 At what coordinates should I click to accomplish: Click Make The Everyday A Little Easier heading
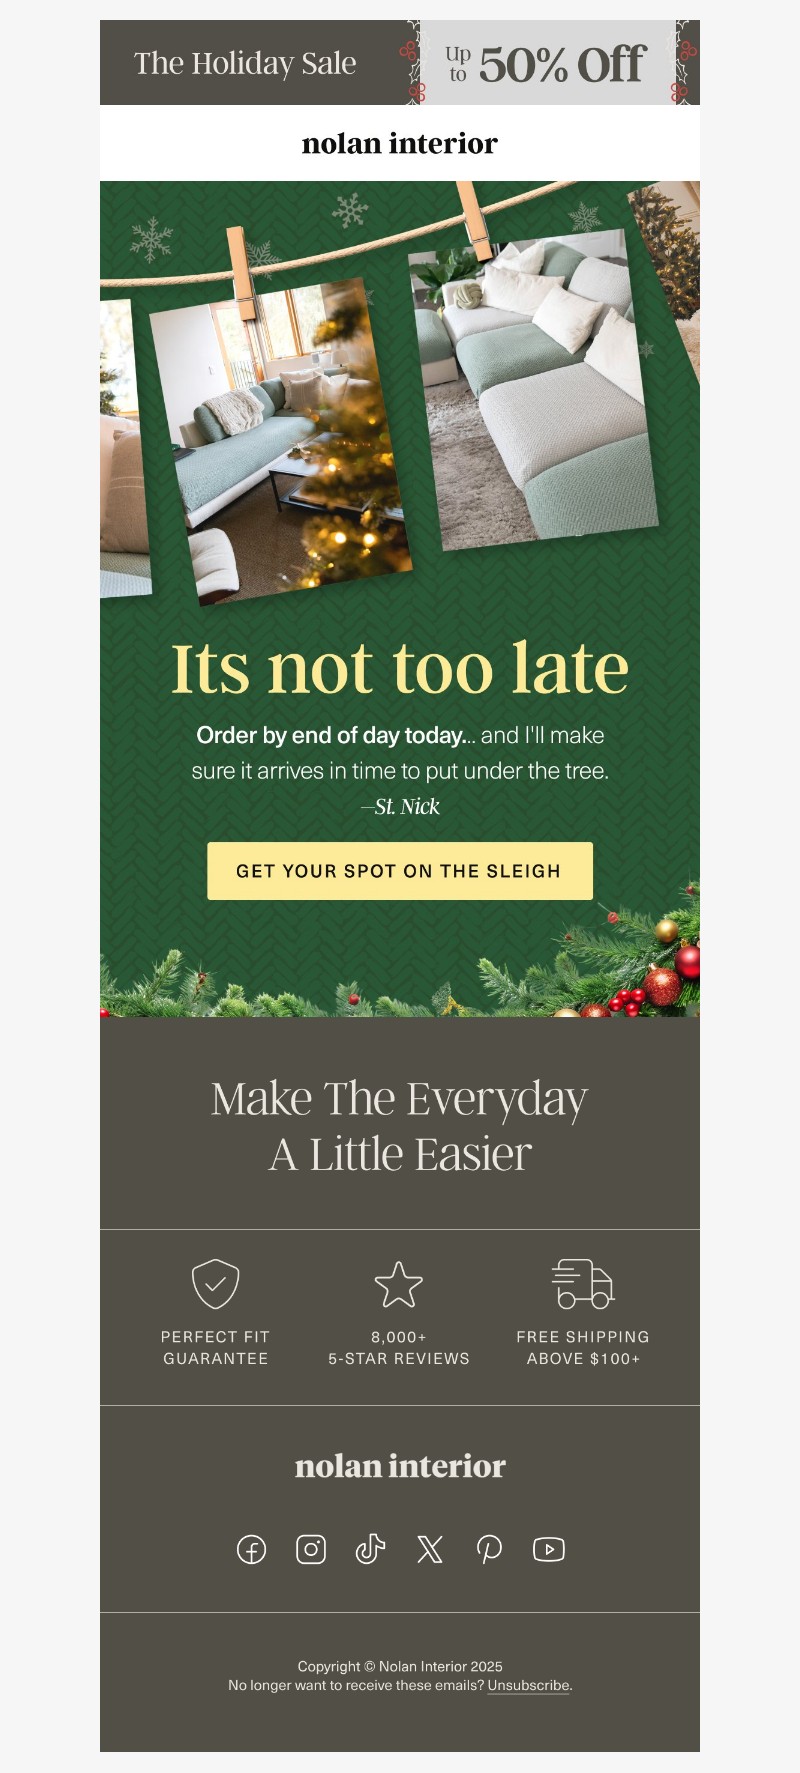pos(400,1126)
